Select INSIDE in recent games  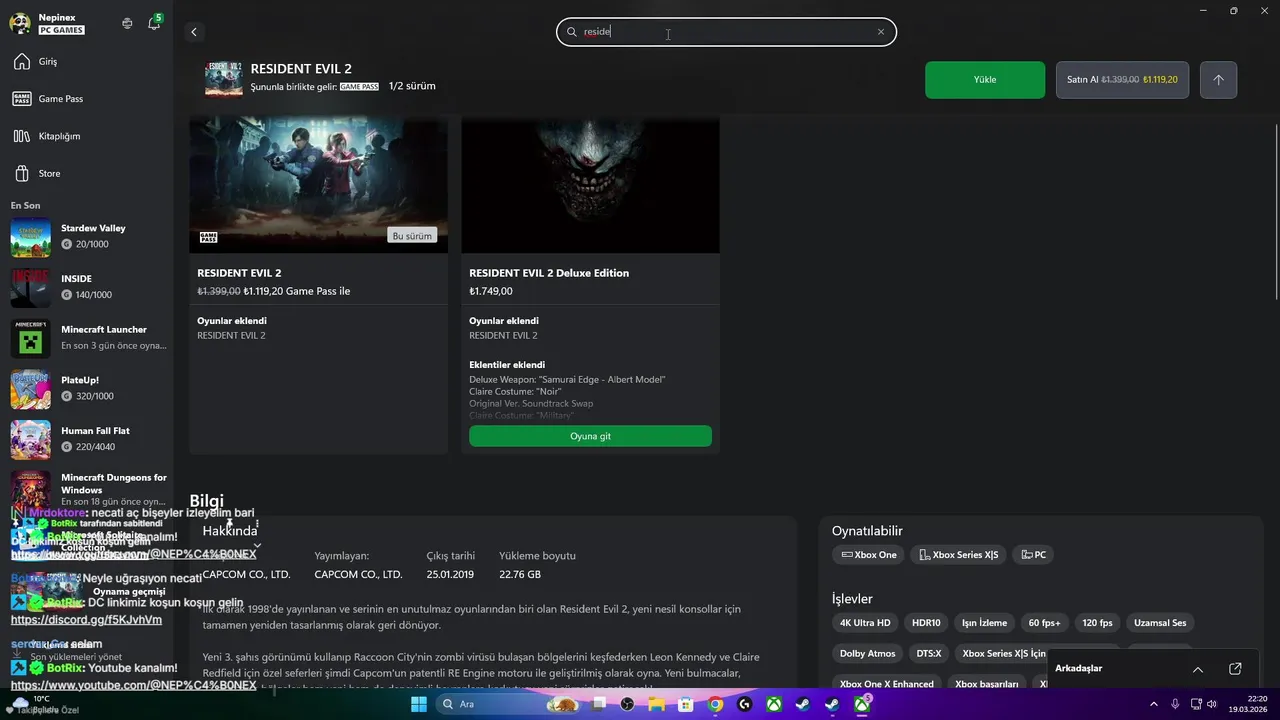point(87,287)
